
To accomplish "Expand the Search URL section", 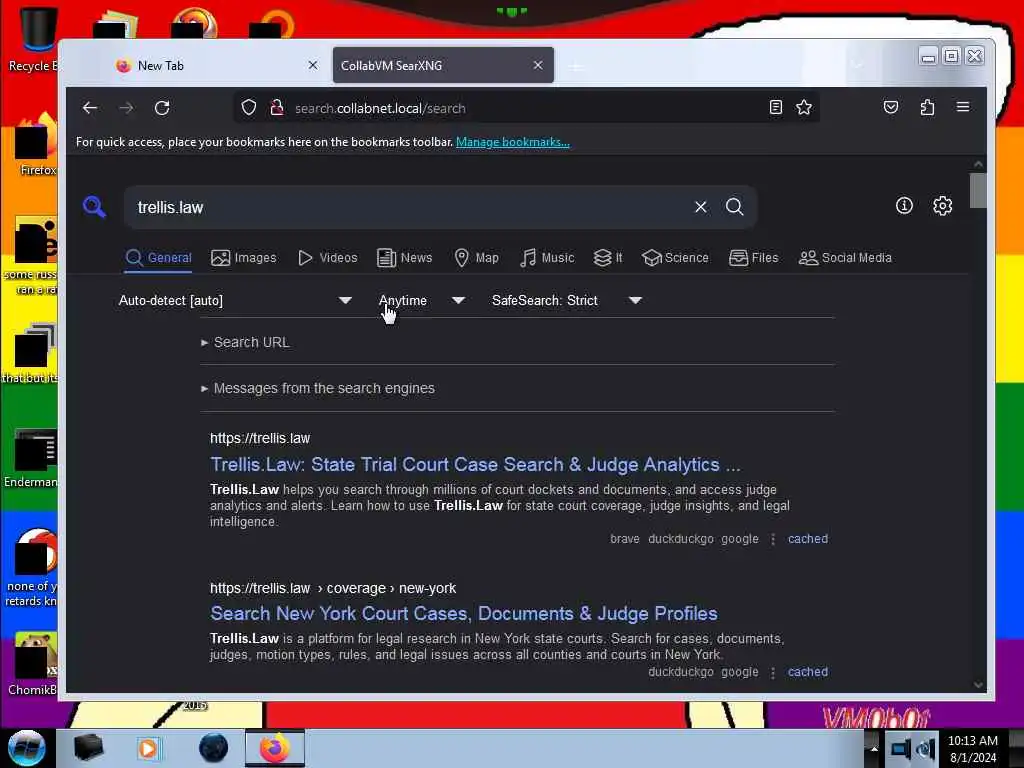I will click(246, 342).
